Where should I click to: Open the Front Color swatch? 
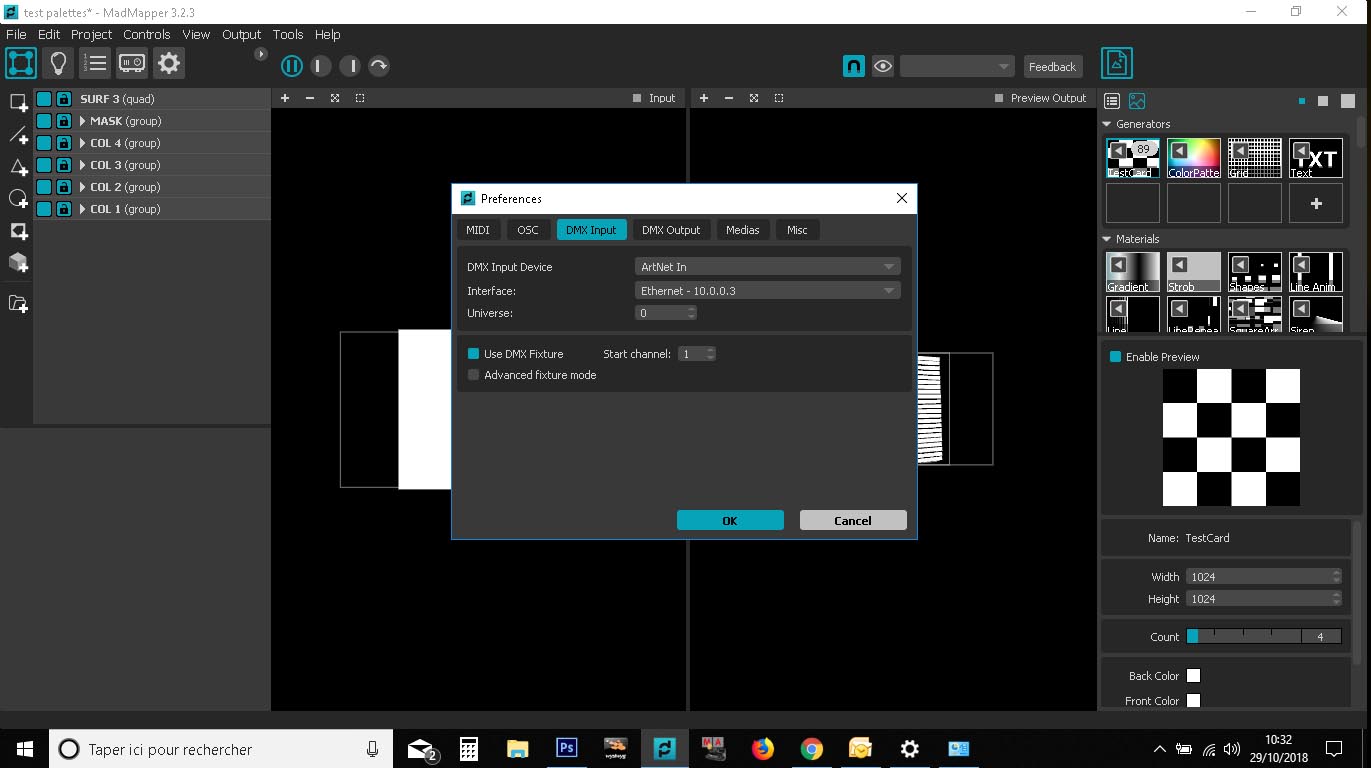point(1193,701)
